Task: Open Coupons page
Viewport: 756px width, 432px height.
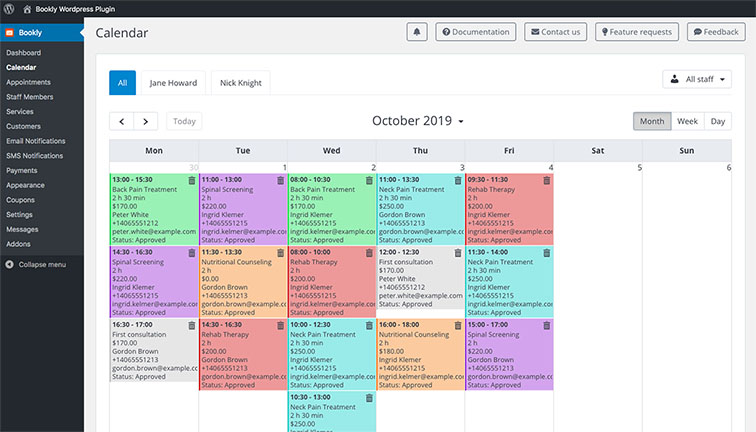Action: point(20,200)
